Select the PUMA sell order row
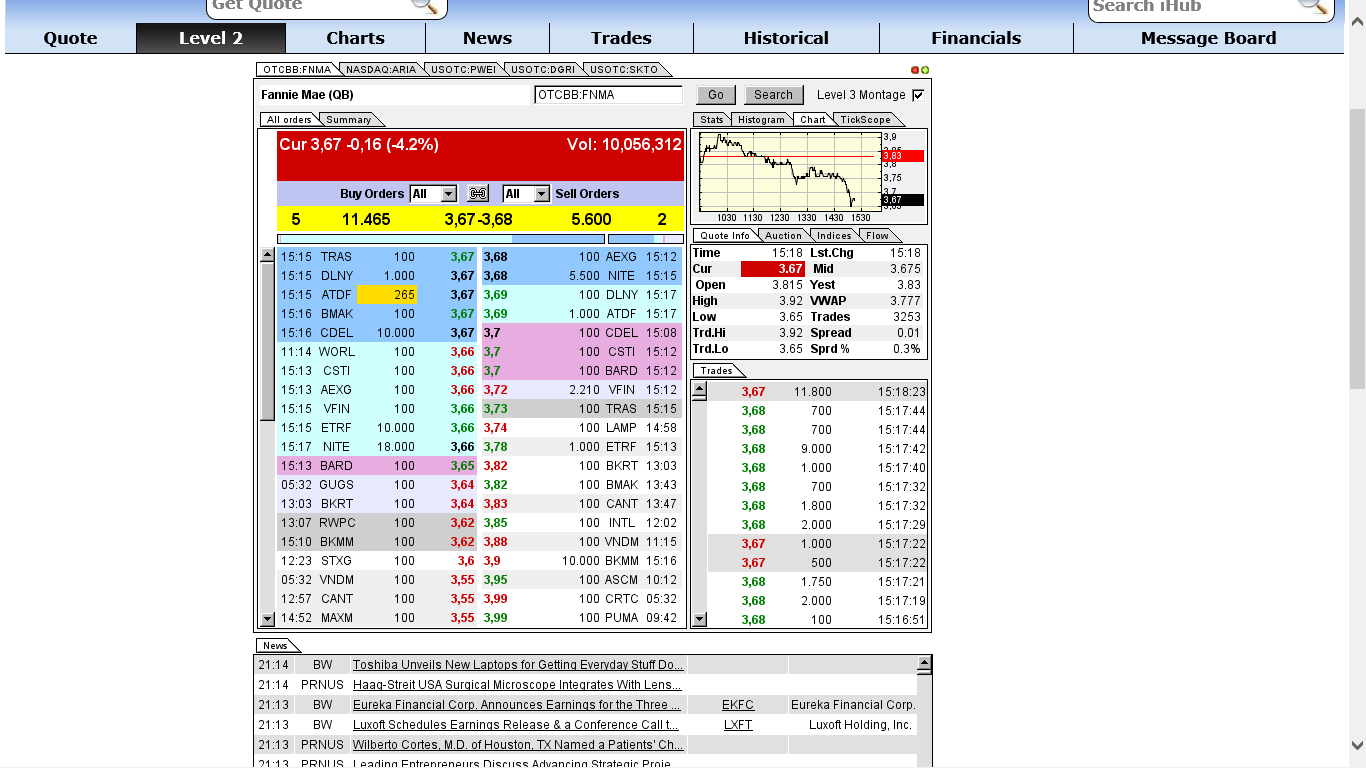 point(582,618)
